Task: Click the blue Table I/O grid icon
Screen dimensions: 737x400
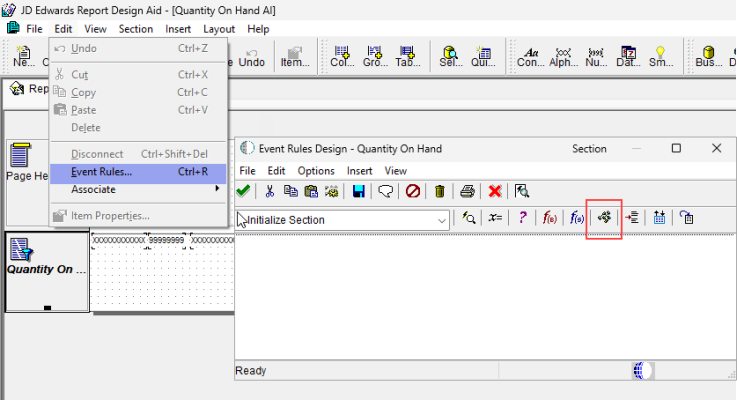Action: pyautogui.click(x=659, y=218)
